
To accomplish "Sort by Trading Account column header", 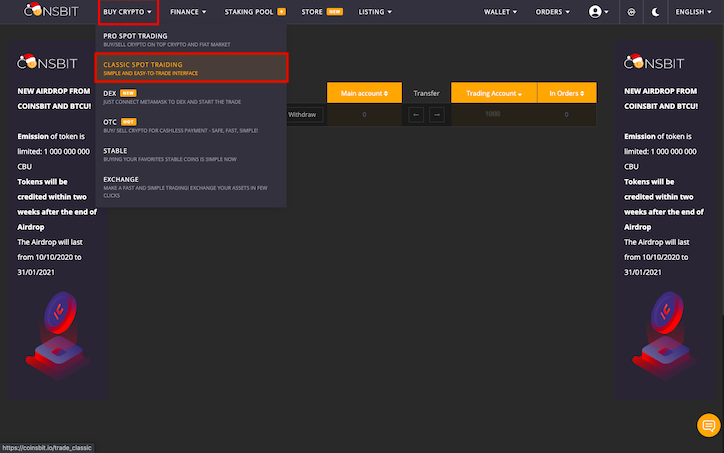I will click(x=494, y=93).
